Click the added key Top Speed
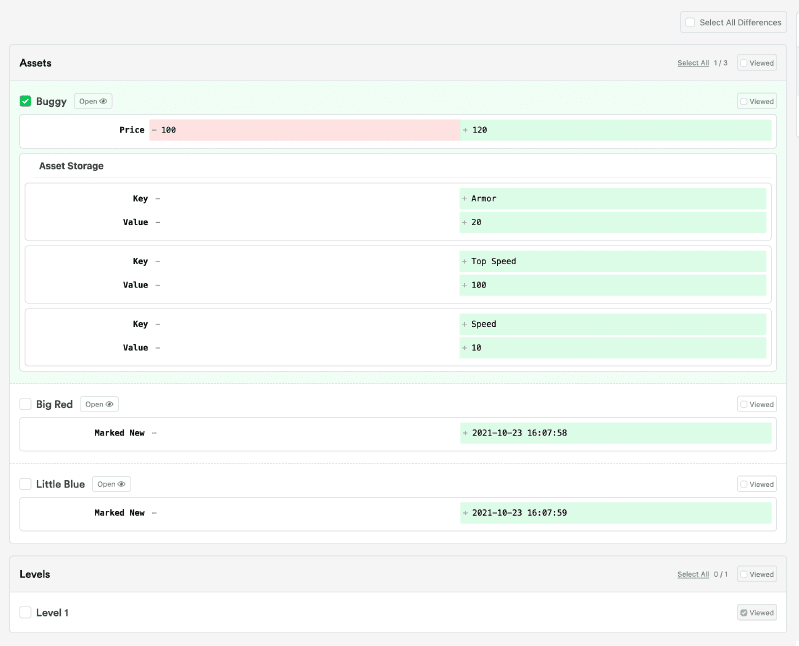The width and height of the screenshot is (799, 646). 612,261
